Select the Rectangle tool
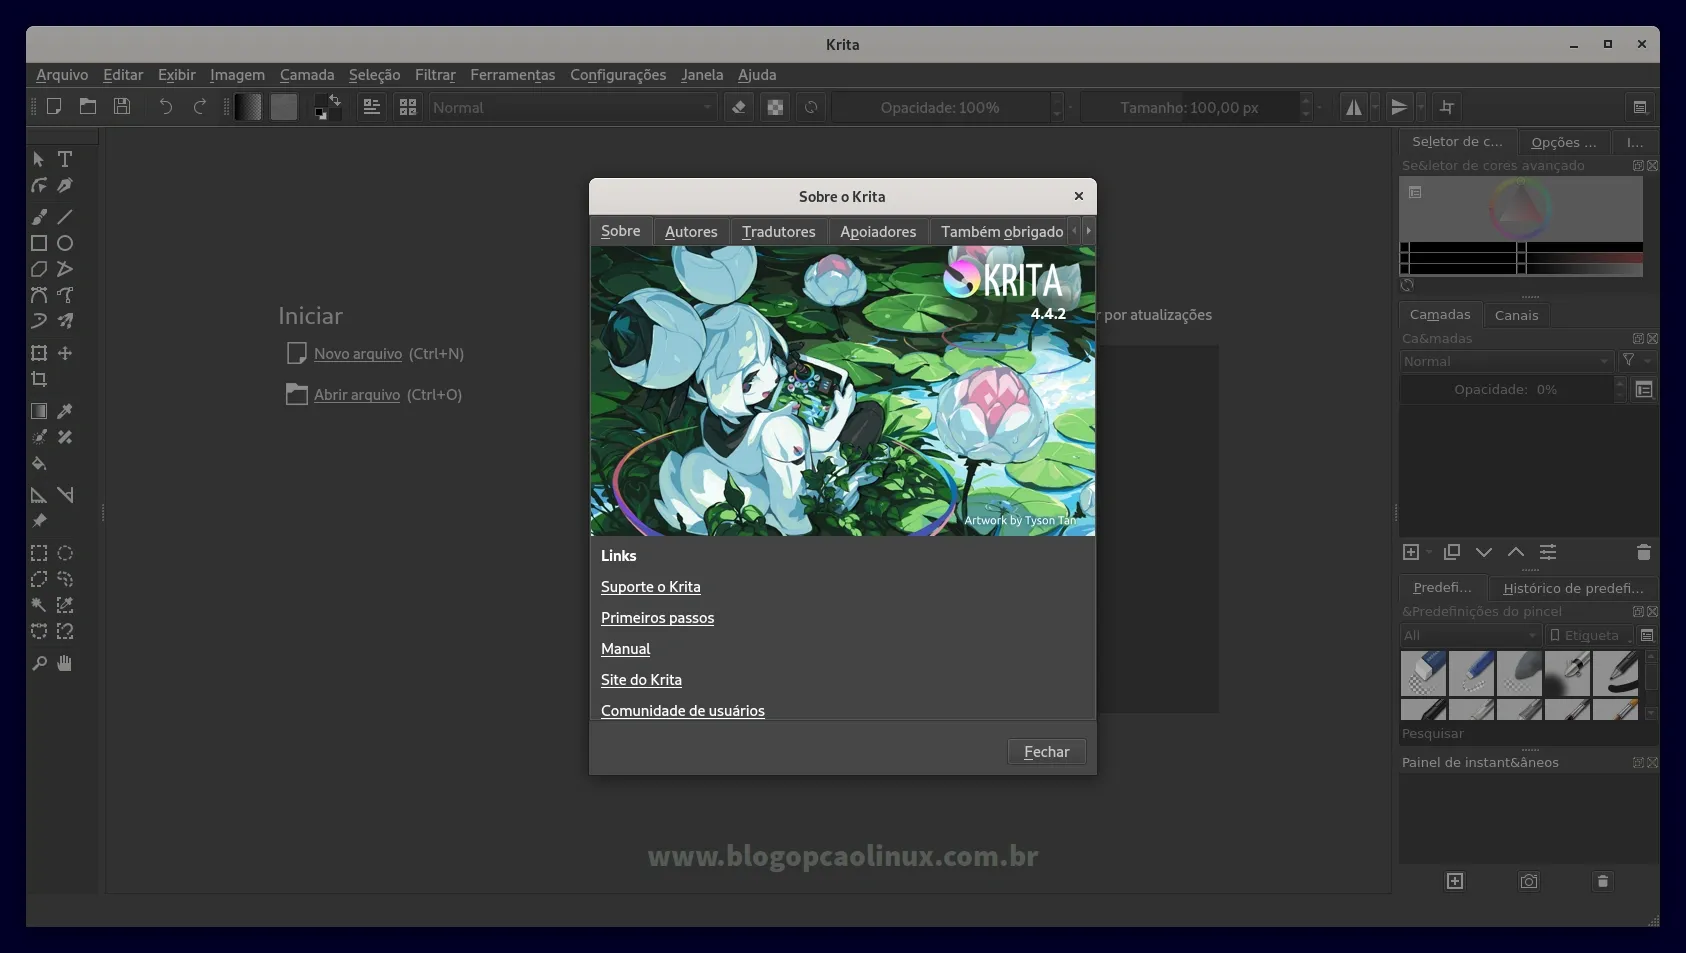Viewport: 1686px width, 953px height. 39,243
